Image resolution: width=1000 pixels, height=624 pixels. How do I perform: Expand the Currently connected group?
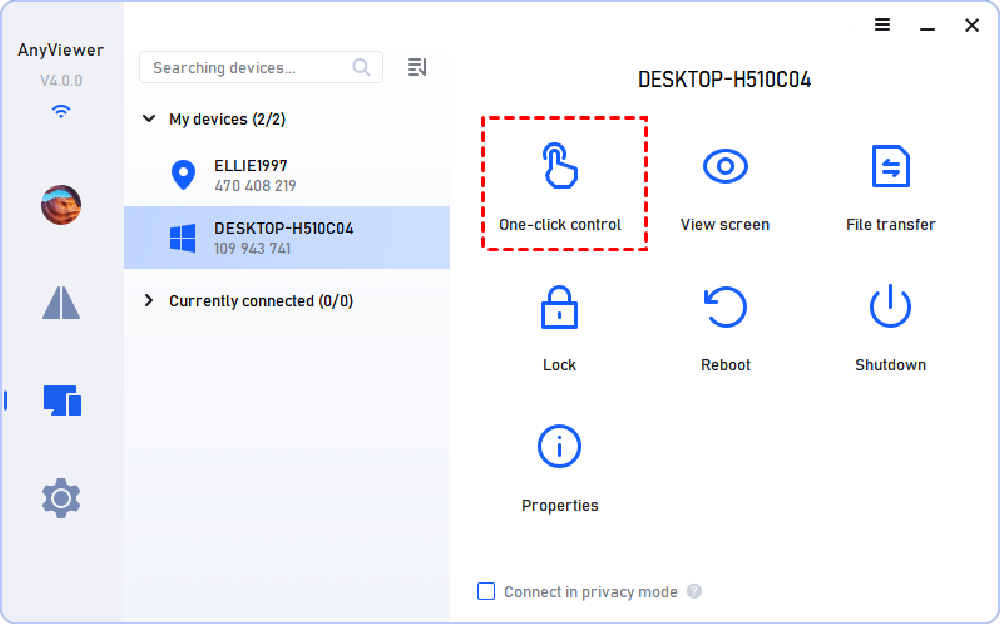149,301
